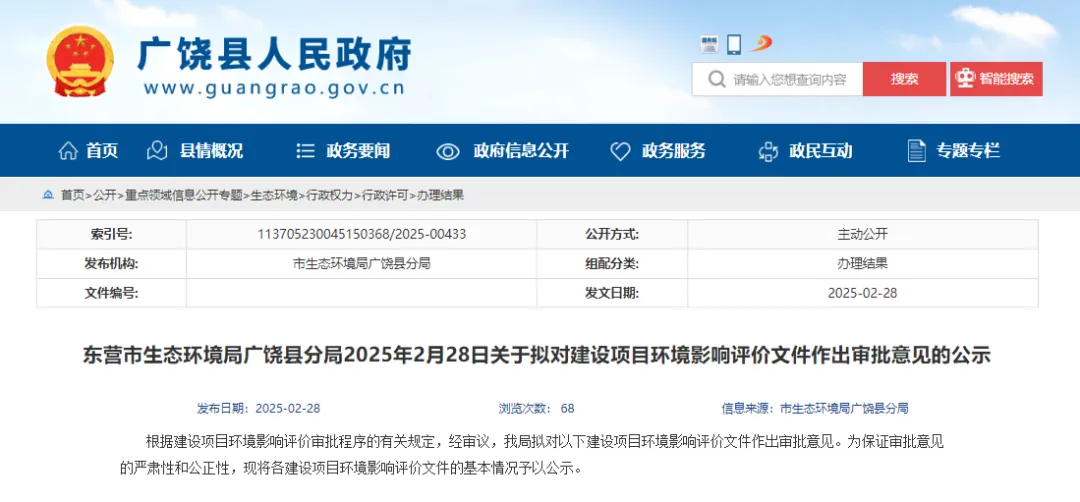The width and height of the screenshot is (1080, 502).
Task: Click the 文件编号 label cell
Action: point(111,293)
